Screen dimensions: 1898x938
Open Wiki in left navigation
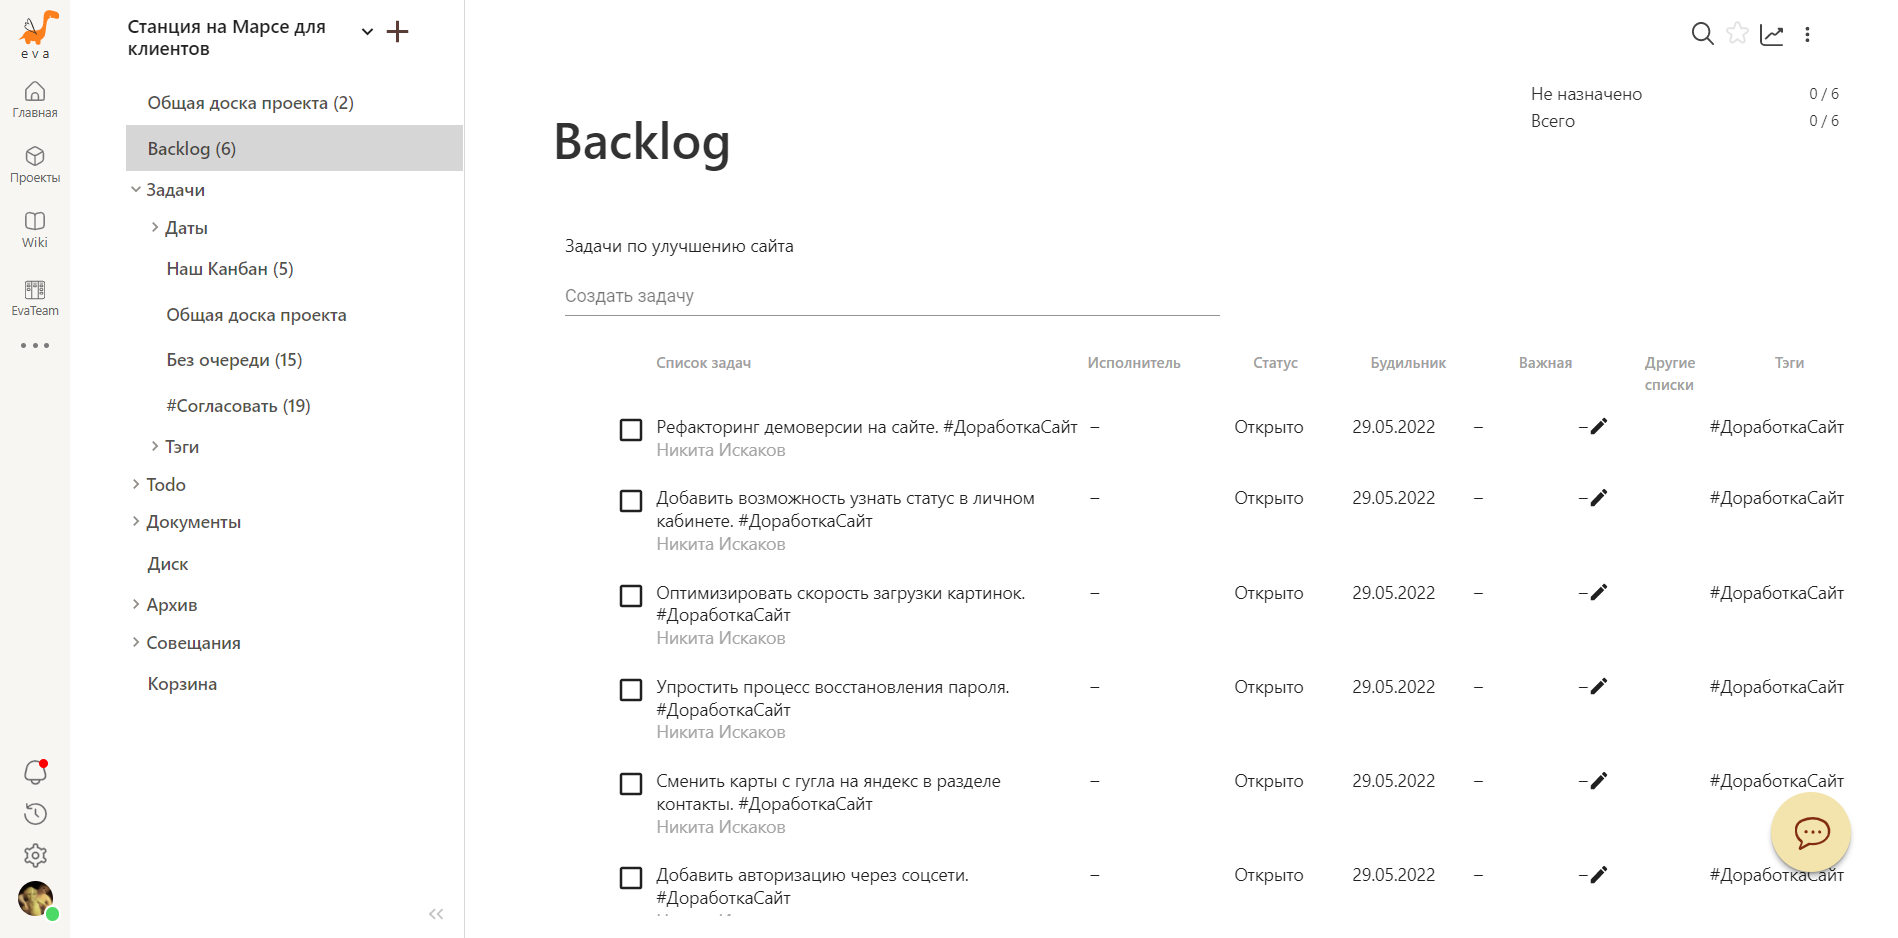pyautogui.click(x=35, y=229)
